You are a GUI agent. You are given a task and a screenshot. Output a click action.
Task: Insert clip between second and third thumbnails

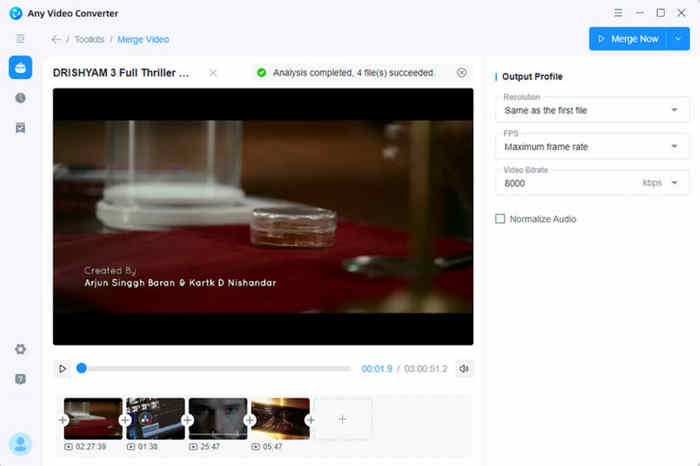pyautogui.click(x=187, y=420)
